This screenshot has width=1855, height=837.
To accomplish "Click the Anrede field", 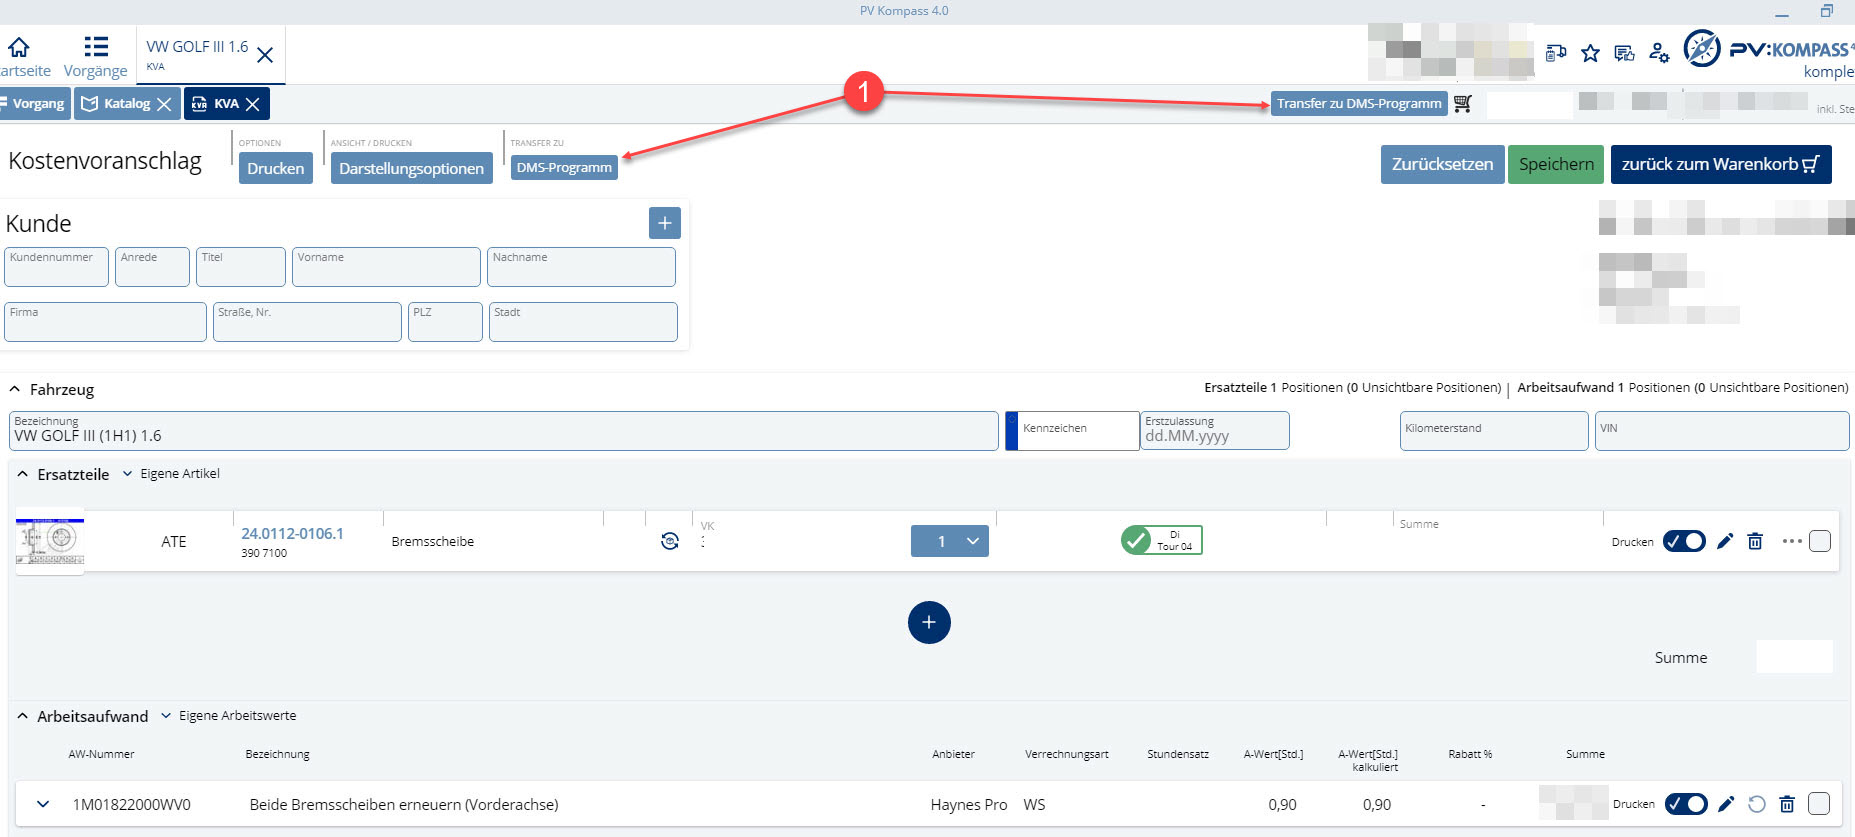I will (x=152, y=267).
